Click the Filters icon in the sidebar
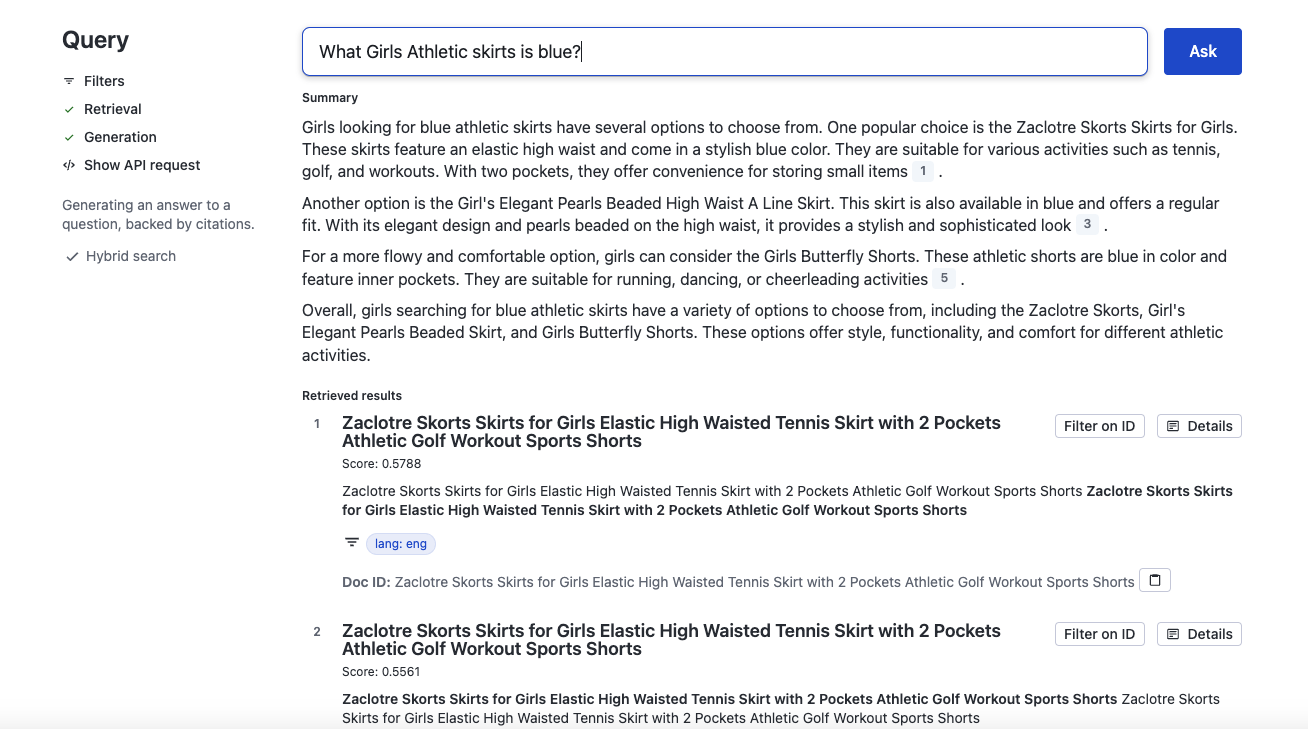The width and height of the screenshot is (1308, 729). (x=69, y=81)
